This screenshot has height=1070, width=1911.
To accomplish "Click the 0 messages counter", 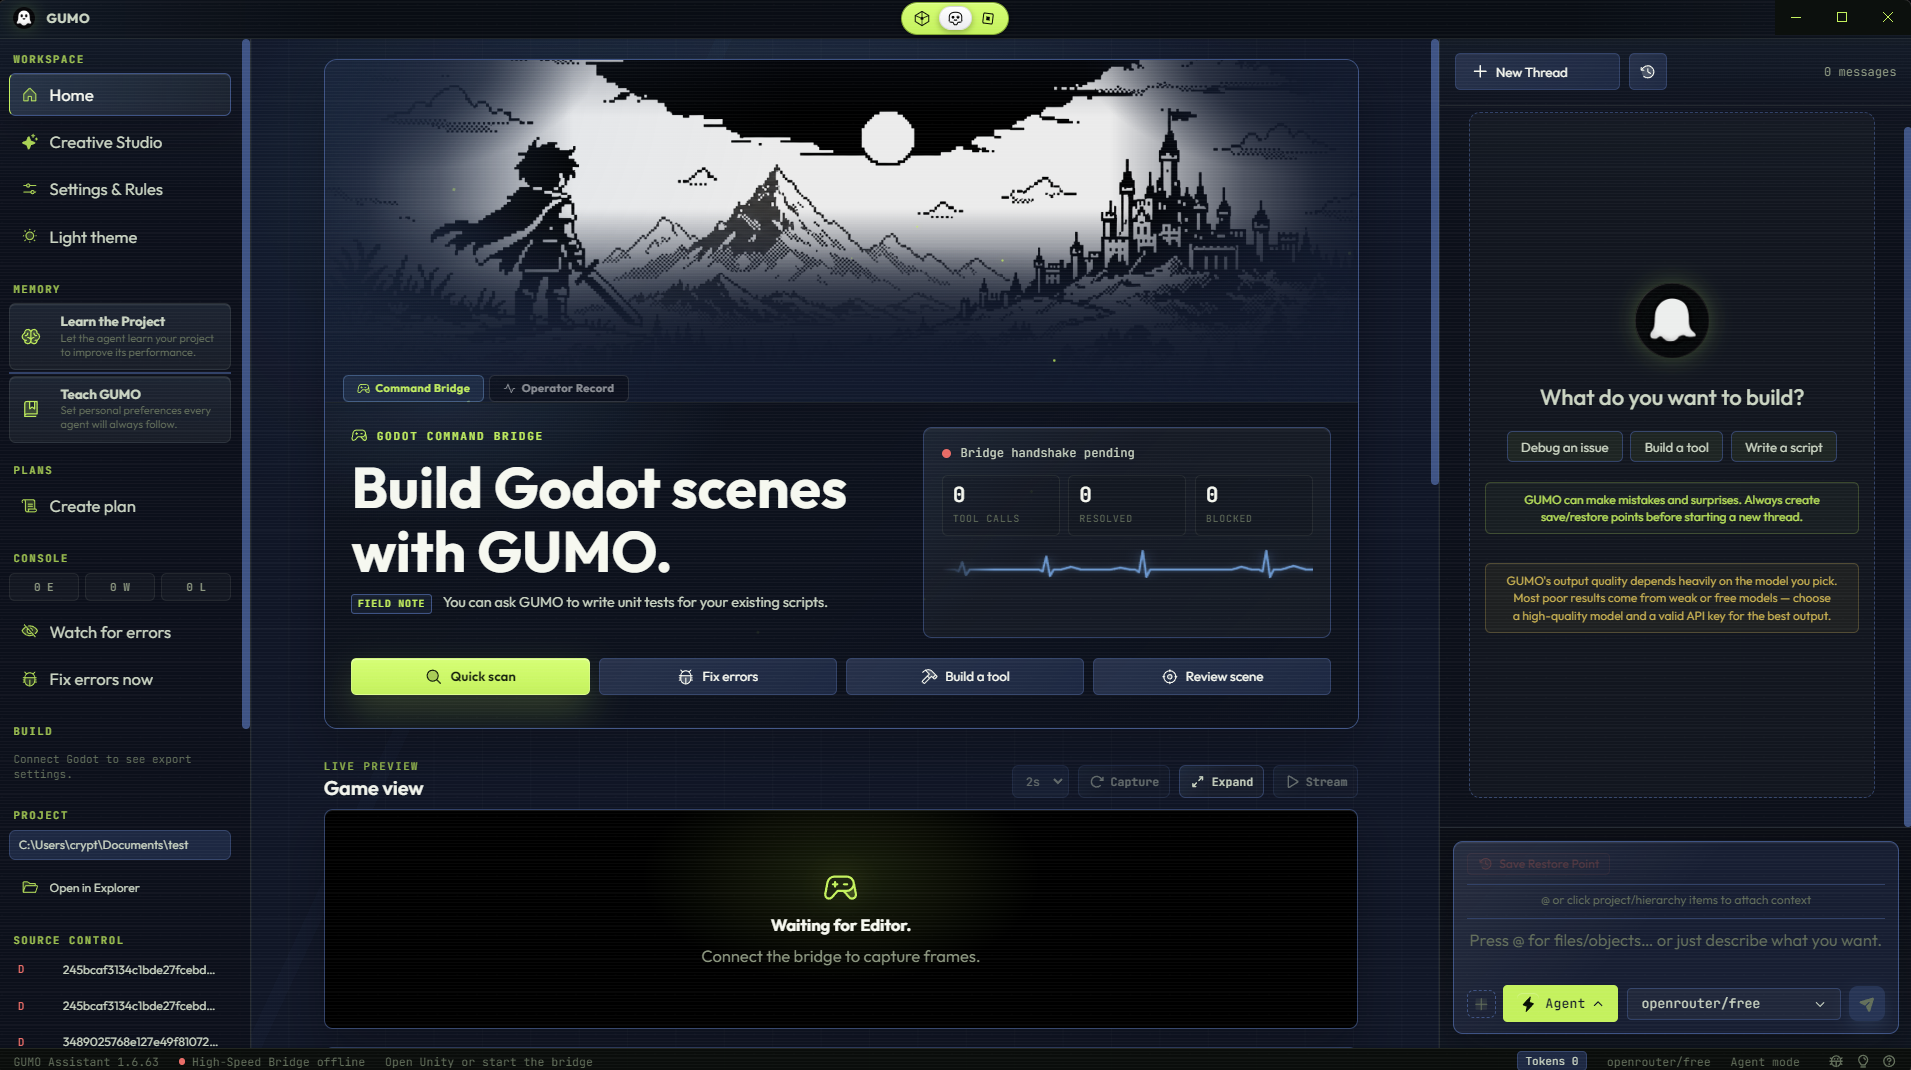I will tap(1859, 72).
